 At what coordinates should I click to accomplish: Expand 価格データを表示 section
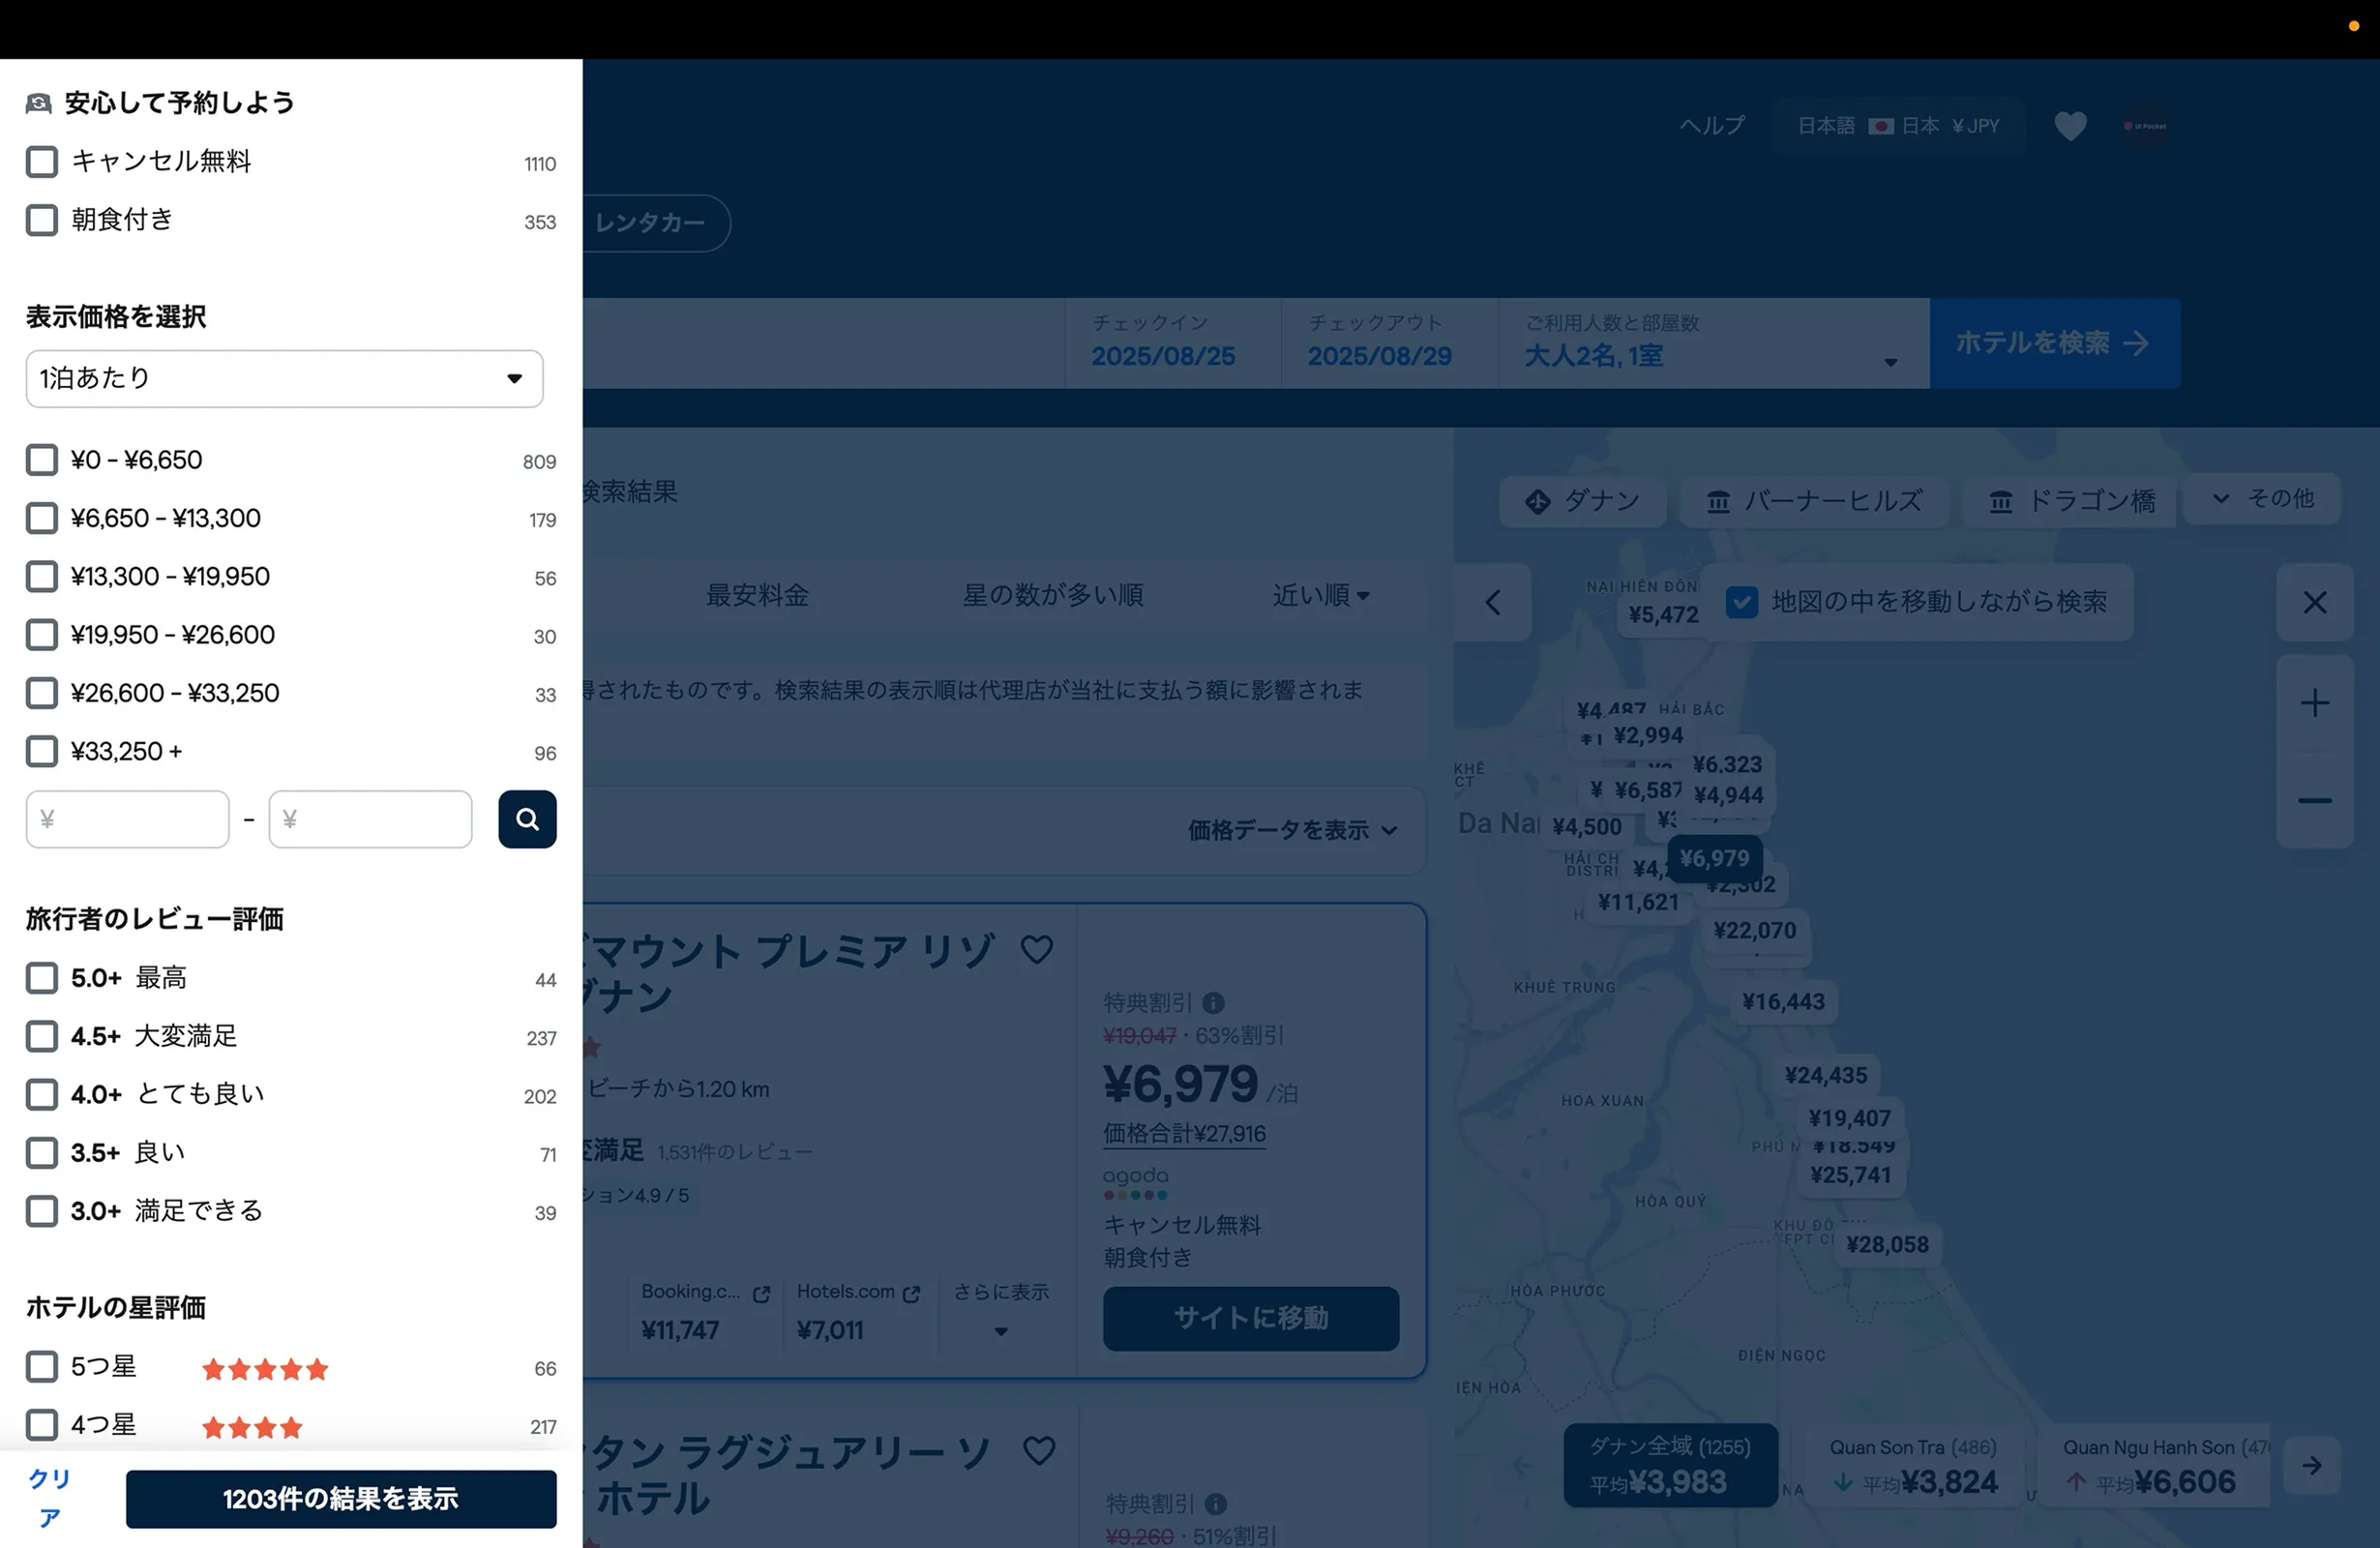coord(1292,830)
